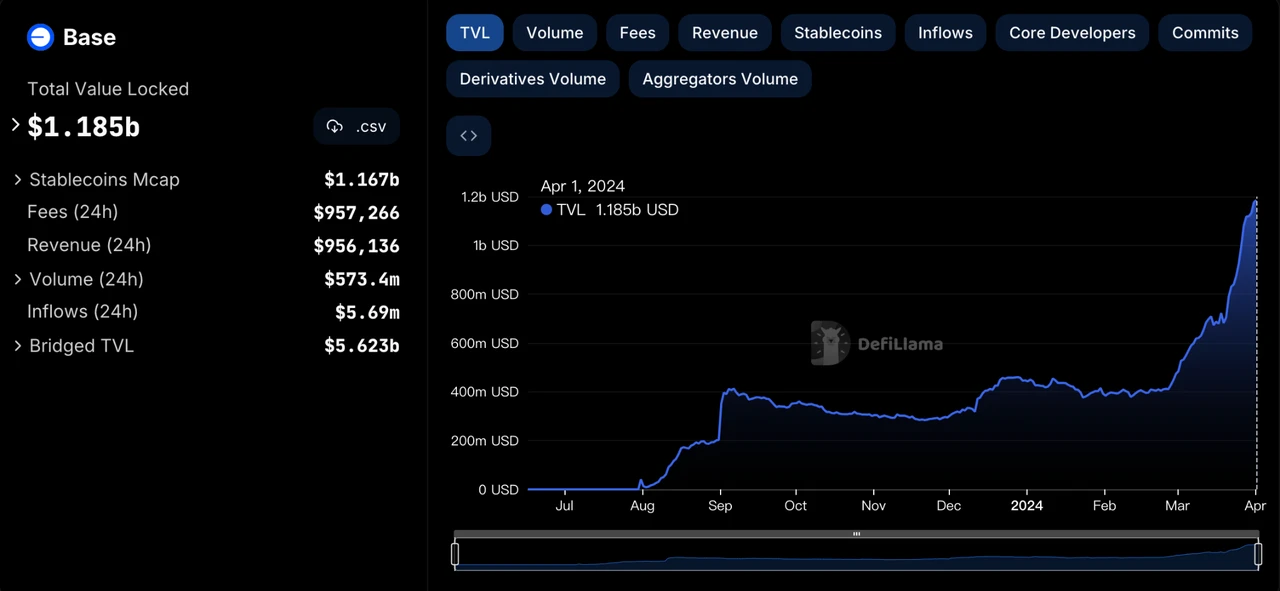The height and width of the screenshot is (591, 1280).
Task: Expand the Volume (24h) row
Action: [x=18, y=279]
